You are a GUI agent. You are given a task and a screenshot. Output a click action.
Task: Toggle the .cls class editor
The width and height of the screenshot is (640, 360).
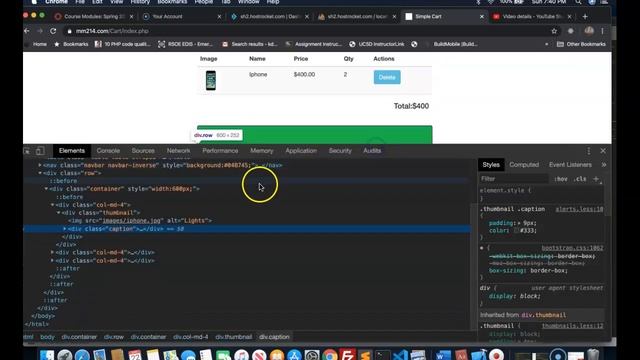[580, 179]
